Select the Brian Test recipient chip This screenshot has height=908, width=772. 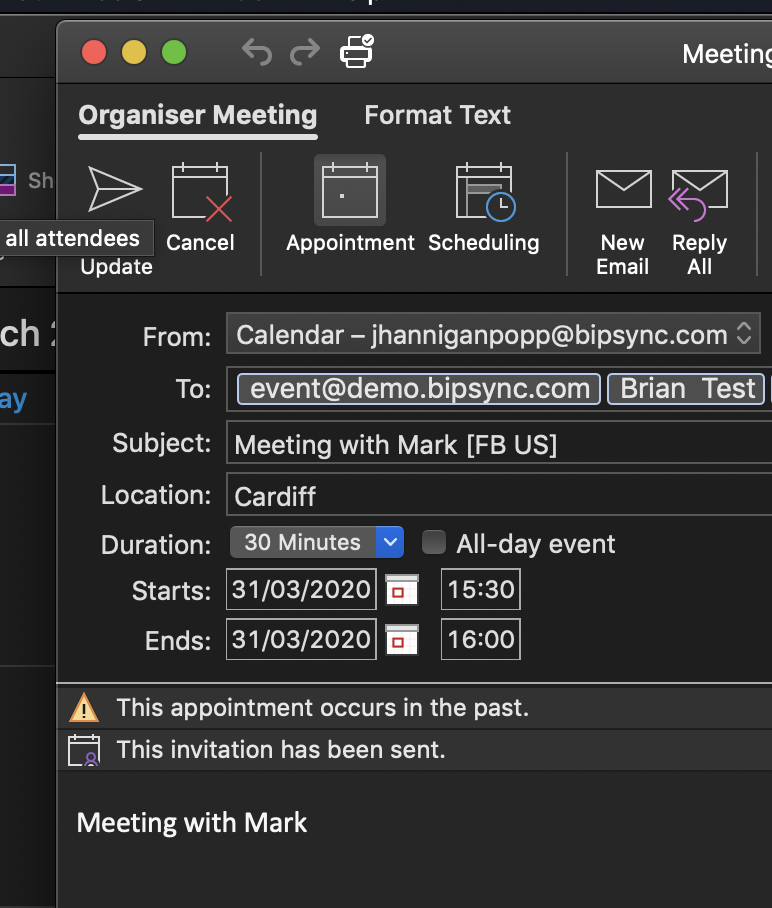[686, 389]
